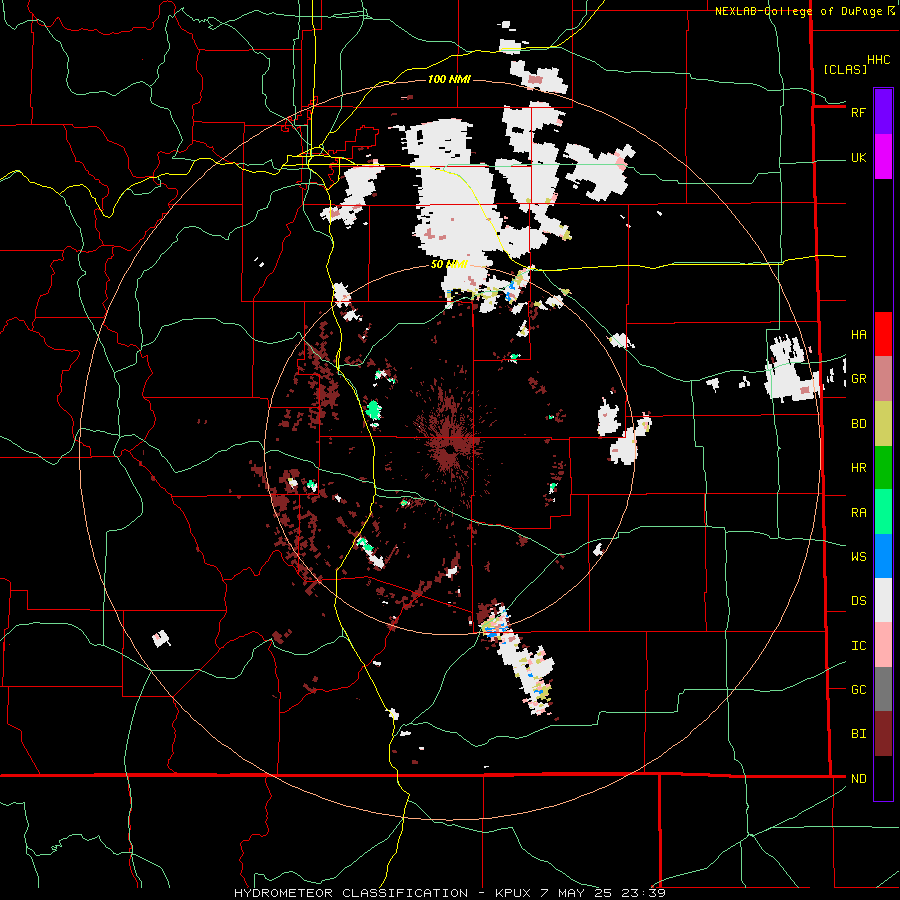900x900 pixels.
Task: Click the BD legend label
Action: coord(858,424)
